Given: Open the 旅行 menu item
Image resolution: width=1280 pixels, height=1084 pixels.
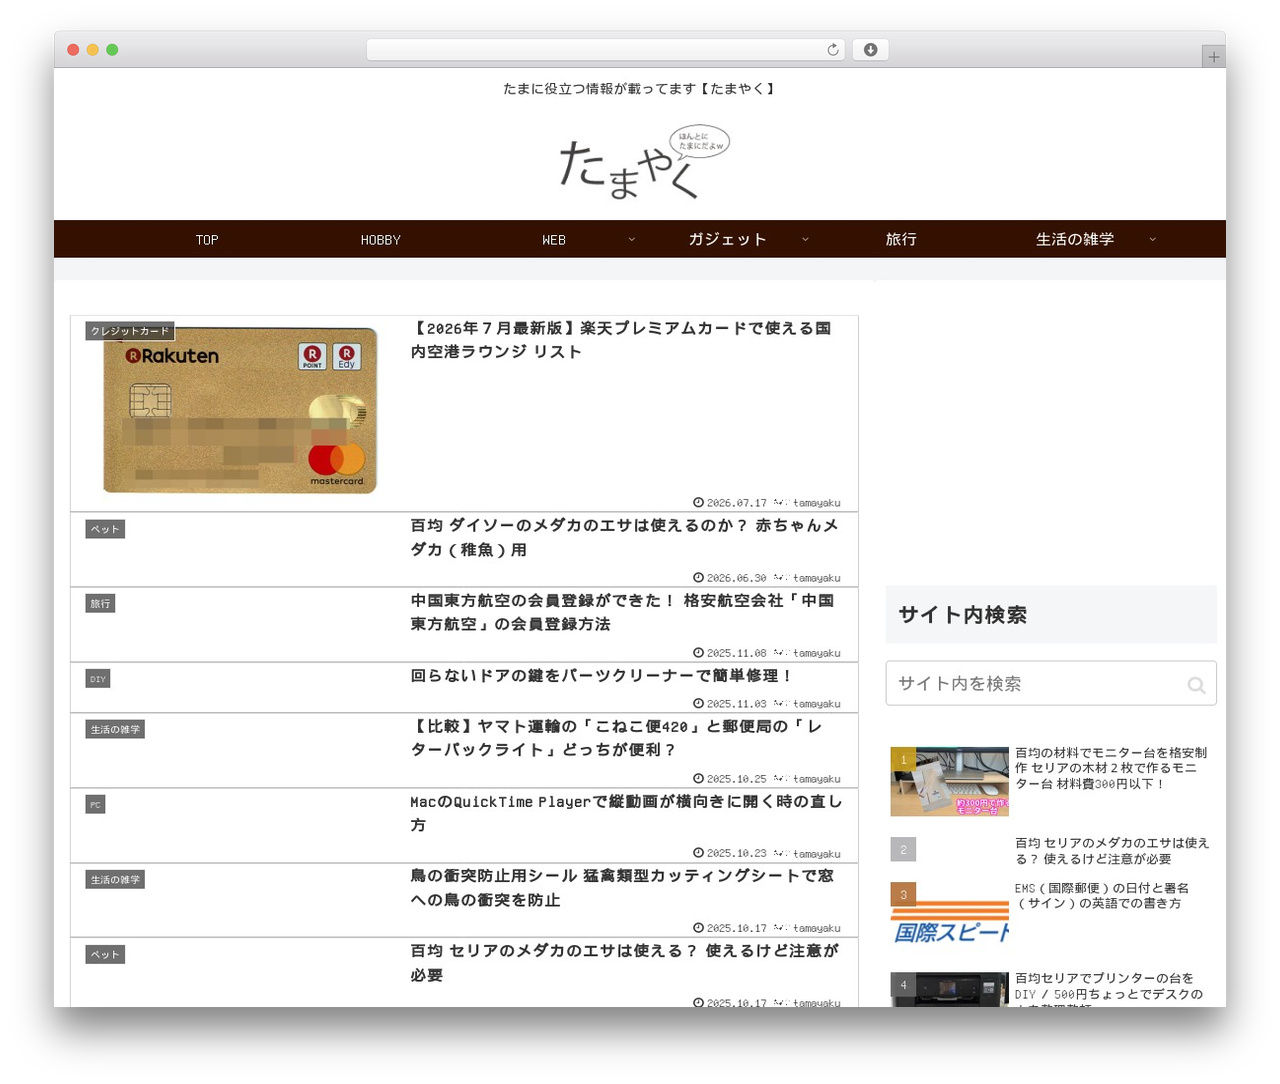Looking at the screenshot, I should (x=901, y=240).
